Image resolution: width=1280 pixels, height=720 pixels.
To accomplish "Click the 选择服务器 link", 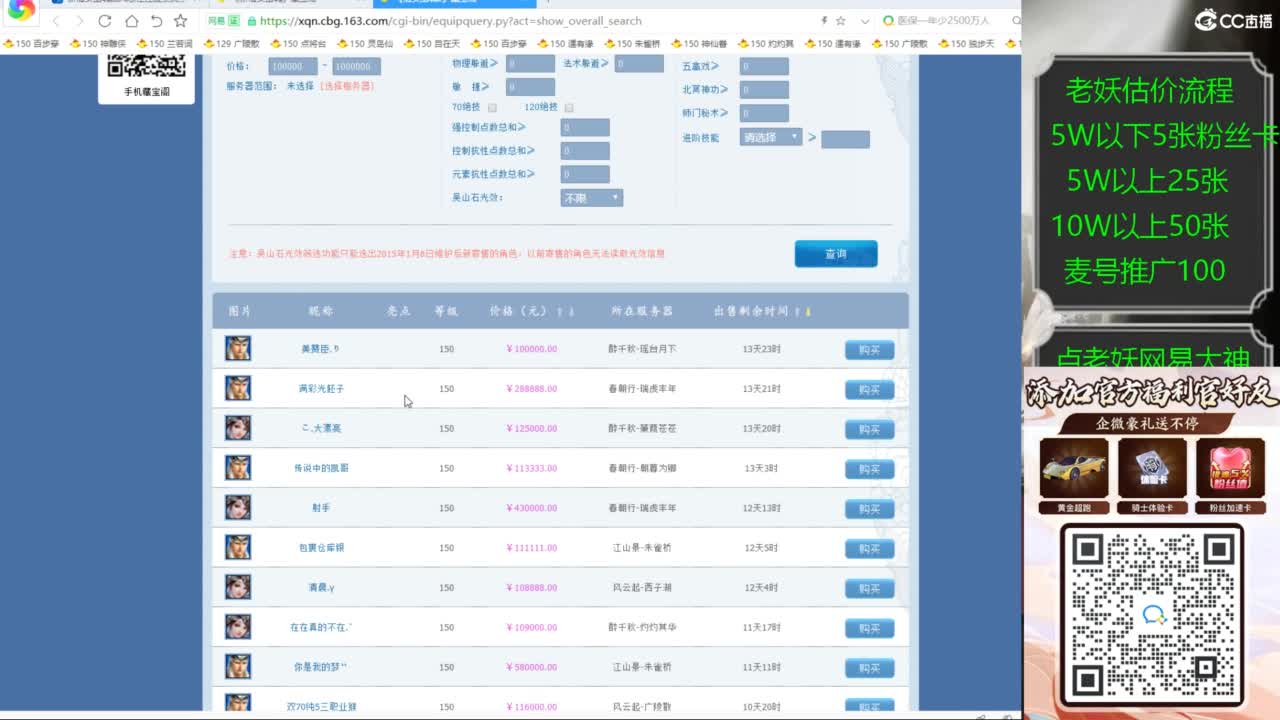I will point(346,87).
